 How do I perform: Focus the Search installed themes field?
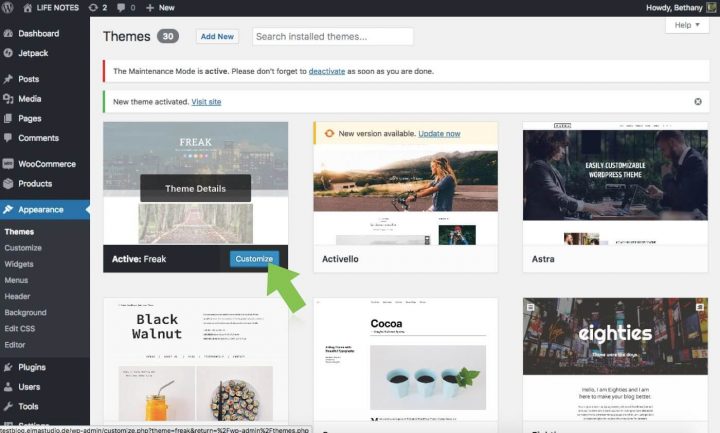(x=332, y=37)
